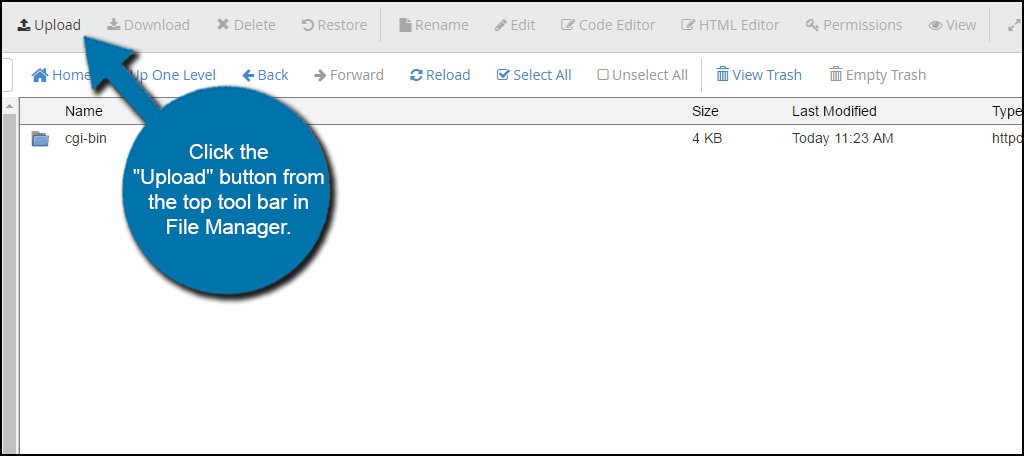Sort by the Type column header
This screenshot has width=1024, height=456.
pyautogui.click(x=1006, y=111)
